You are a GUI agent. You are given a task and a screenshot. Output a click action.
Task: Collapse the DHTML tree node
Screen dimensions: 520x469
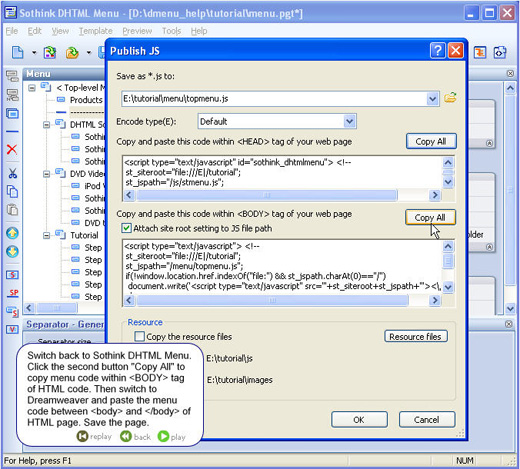pos(47,125)
